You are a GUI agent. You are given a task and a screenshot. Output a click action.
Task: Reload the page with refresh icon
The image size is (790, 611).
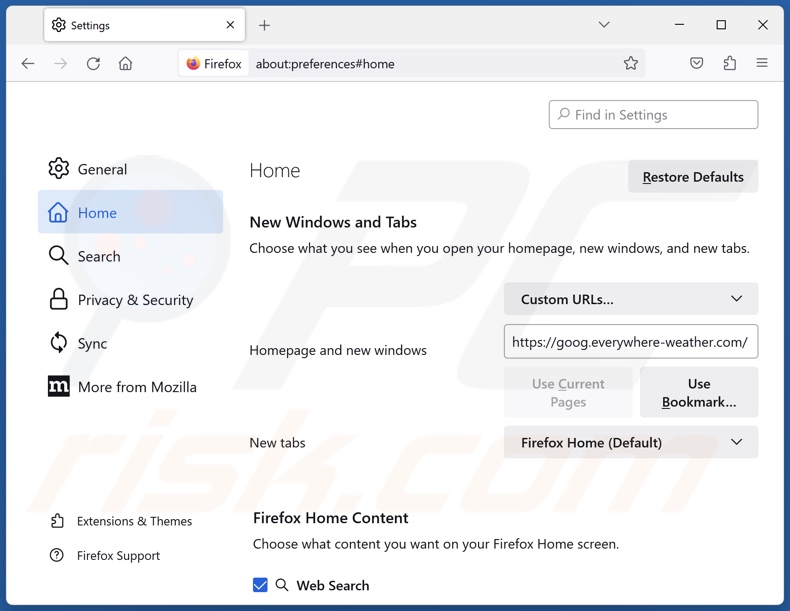tap(93, 63)
